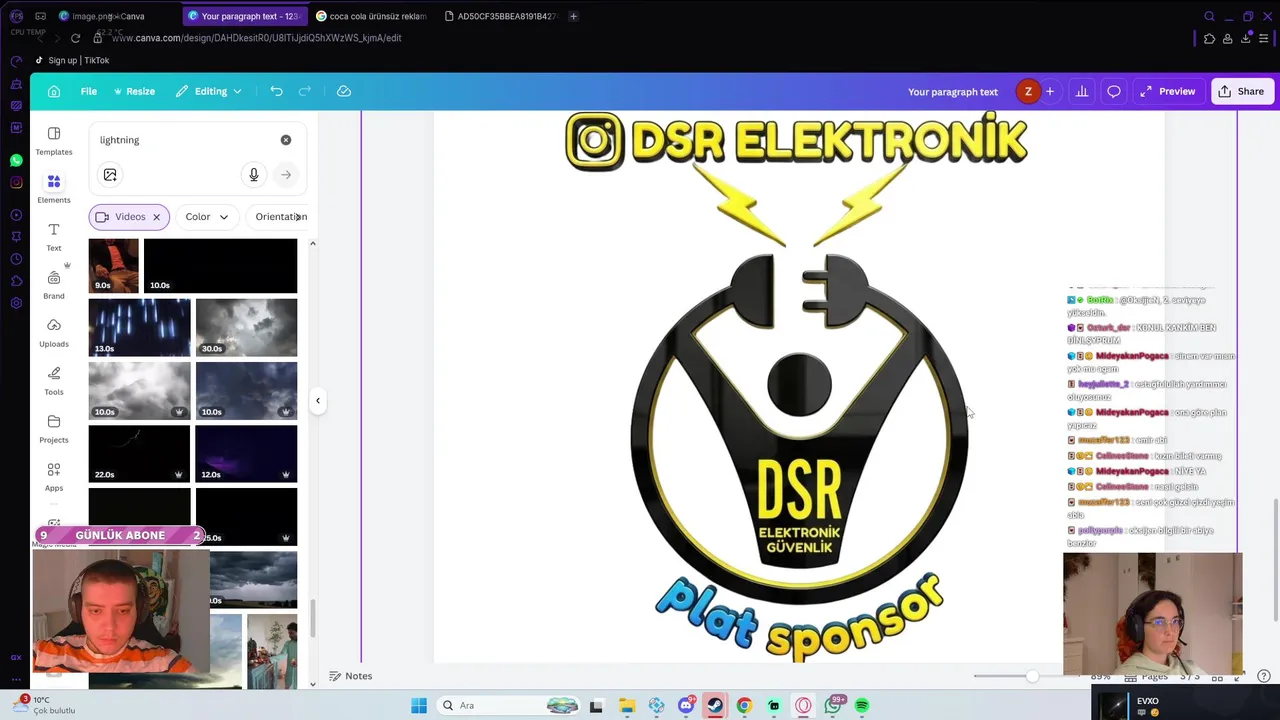1280x720 pixels.
Task: Select the 12.0s purple lightning video
Action: (246, 454)
